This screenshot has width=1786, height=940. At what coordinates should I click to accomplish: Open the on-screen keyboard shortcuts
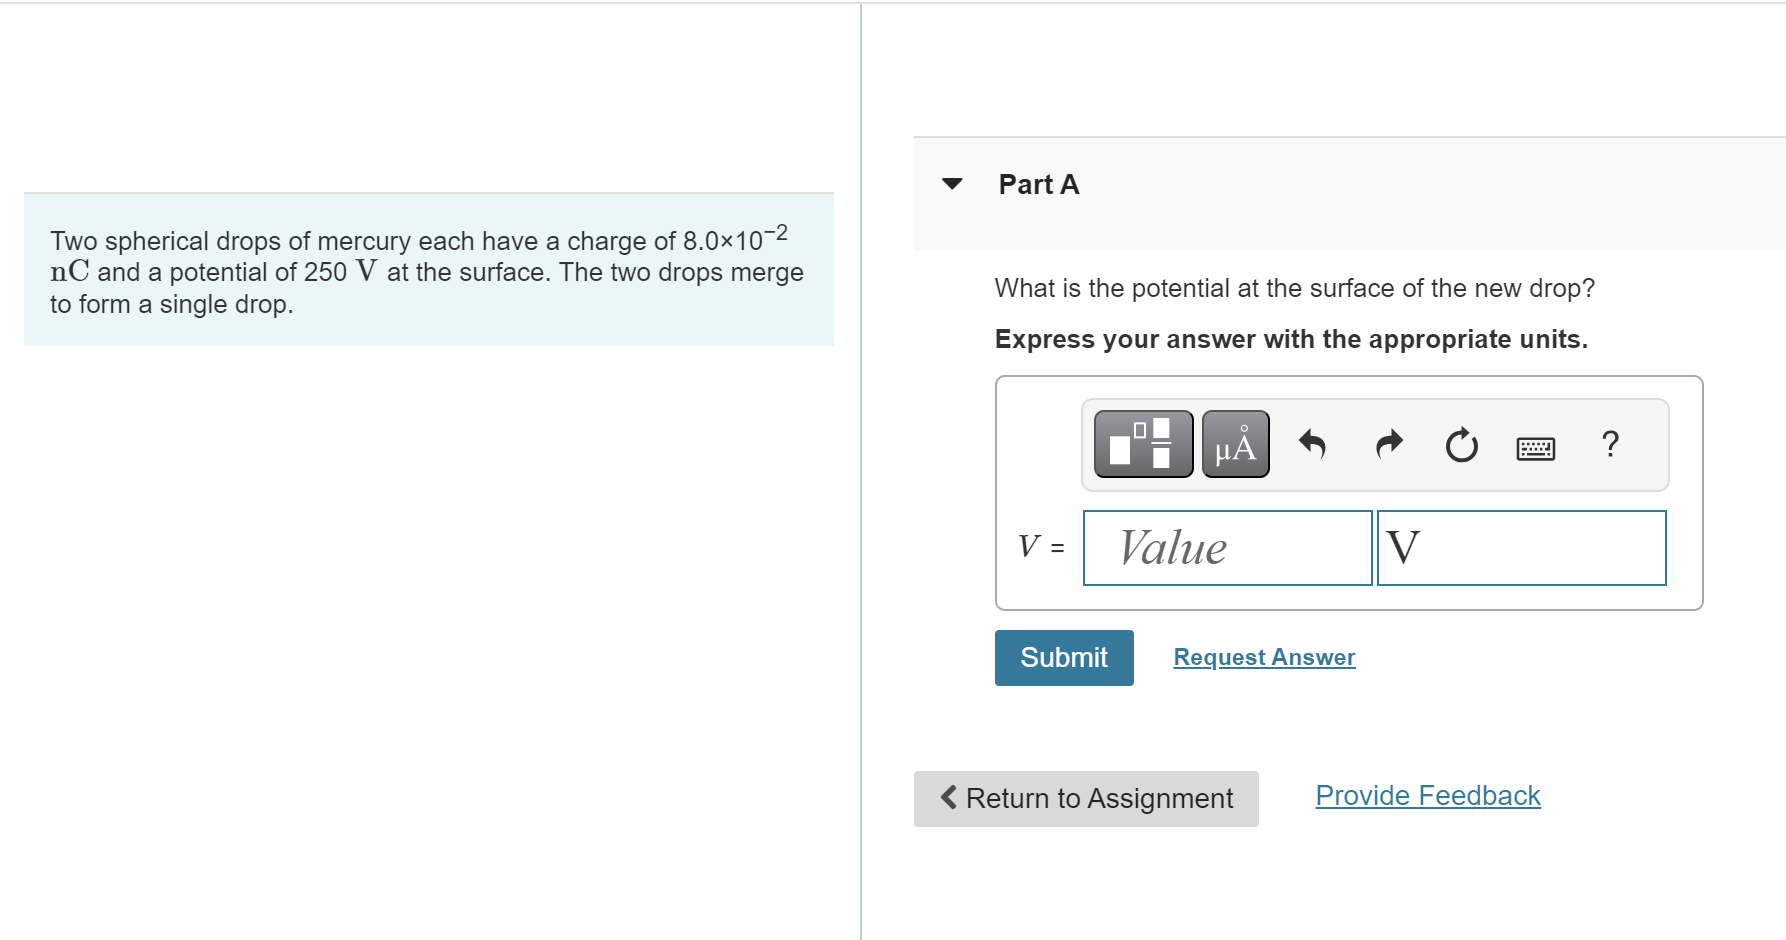tap(1535, 447)
